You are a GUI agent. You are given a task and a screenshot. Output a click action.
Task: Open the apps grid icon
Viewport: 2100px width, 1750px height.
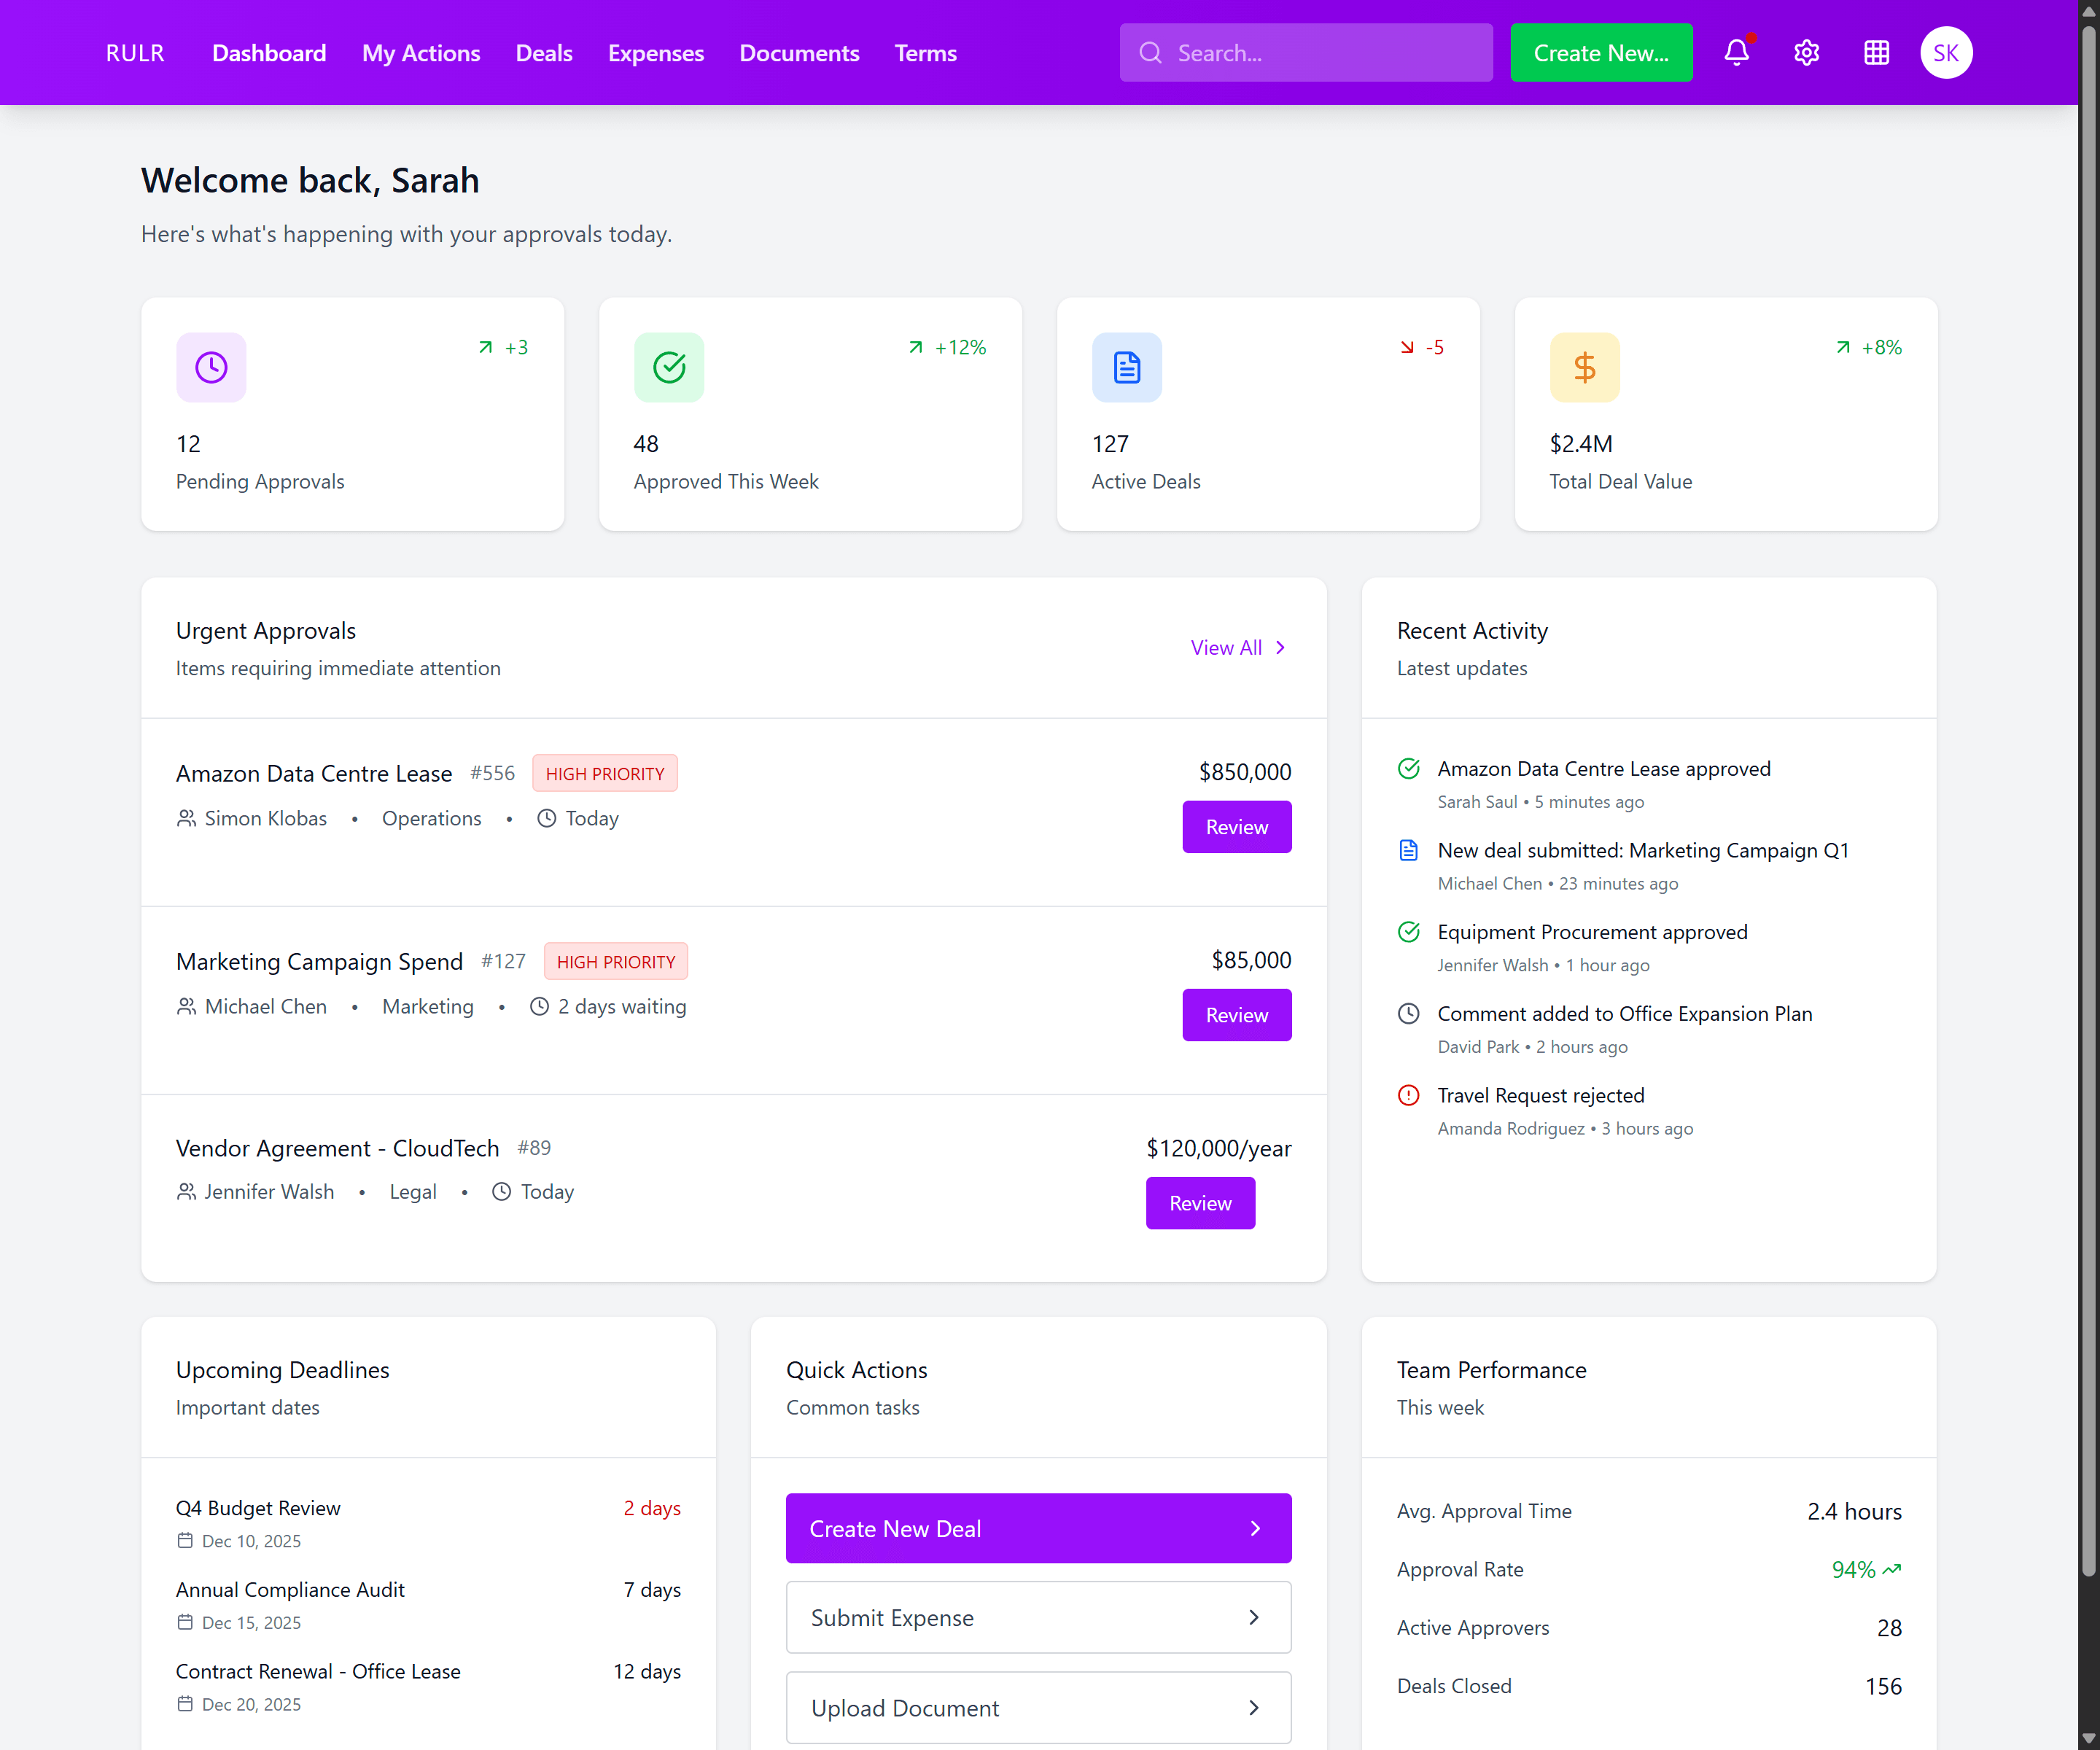(x=1876, y=53)
